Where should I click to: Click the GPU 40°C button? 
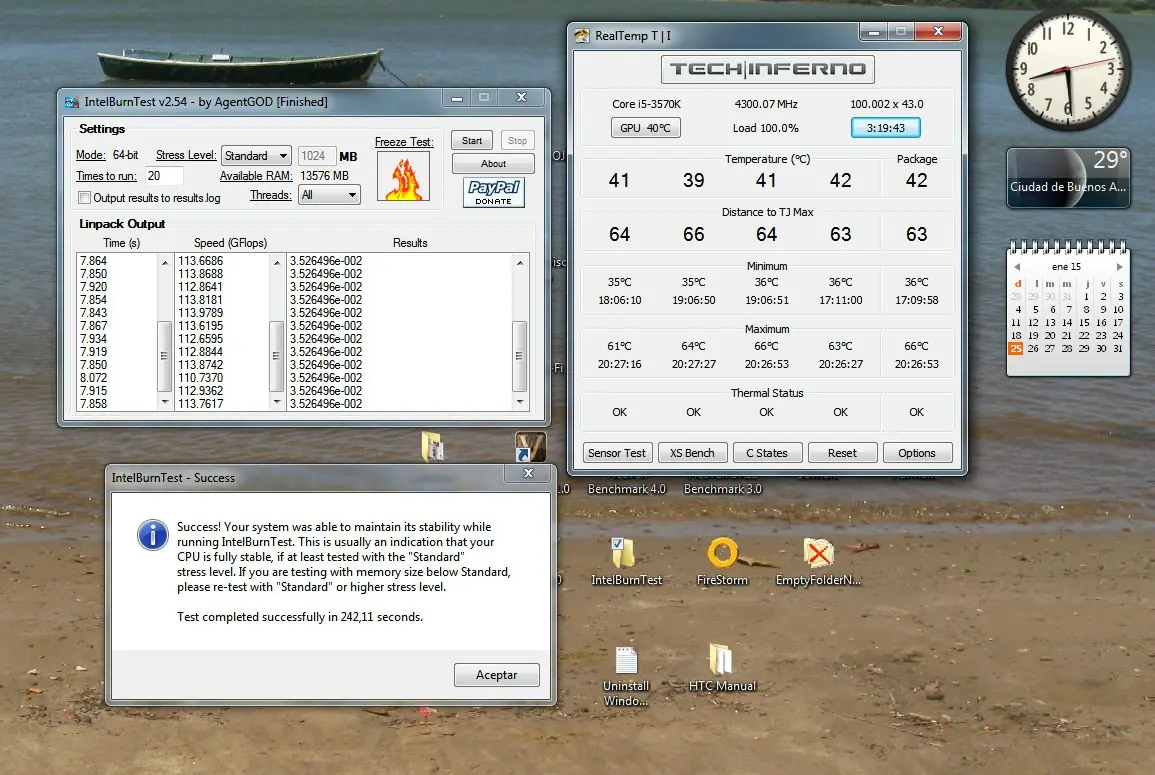coord(645,127)
